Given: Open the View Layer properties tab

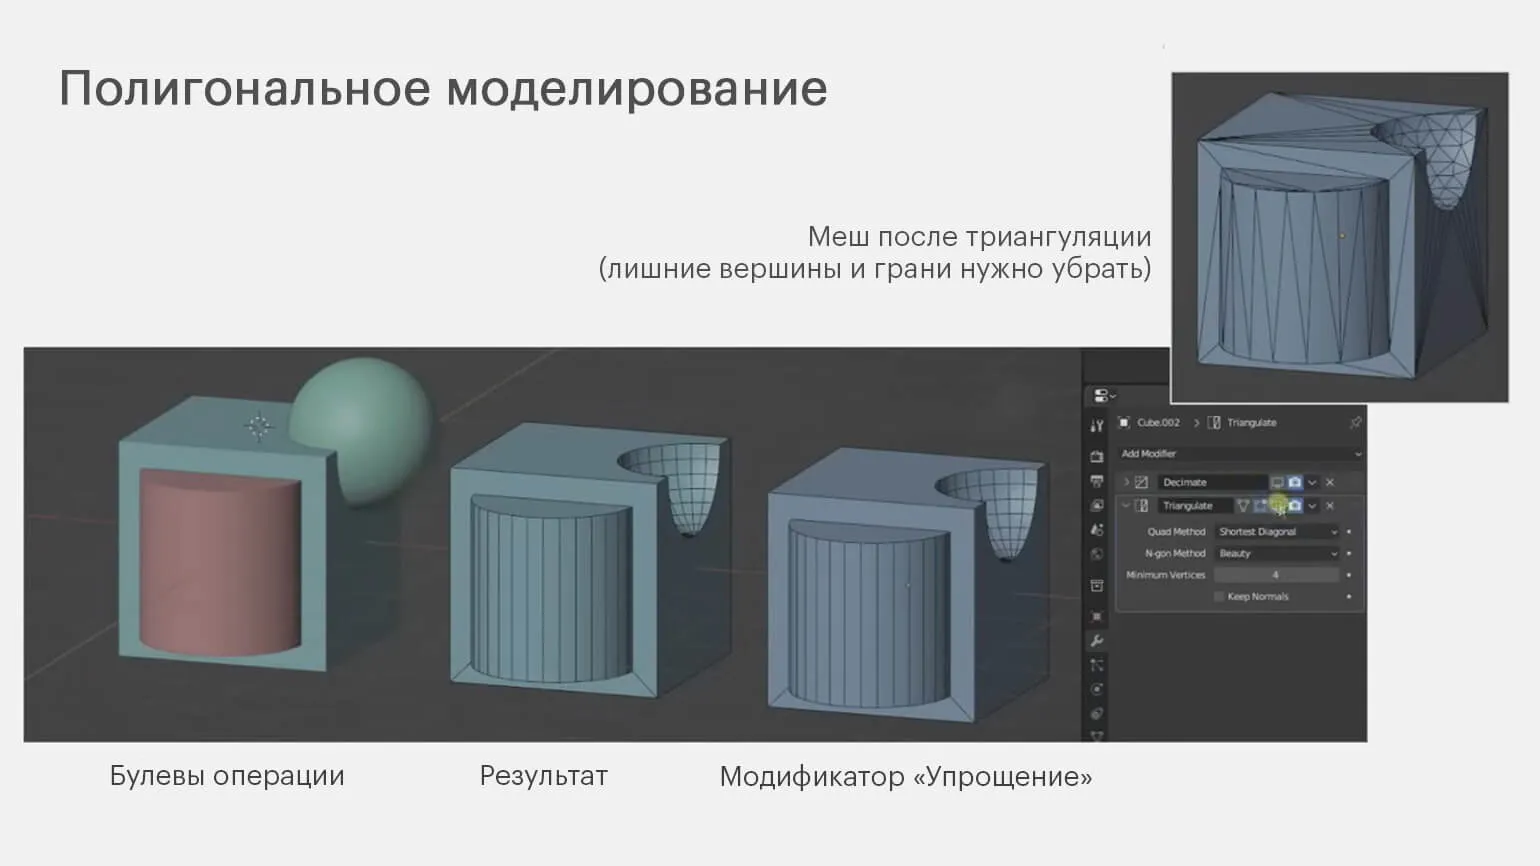Looking at the screenshot, I should tap(1097, 506).
